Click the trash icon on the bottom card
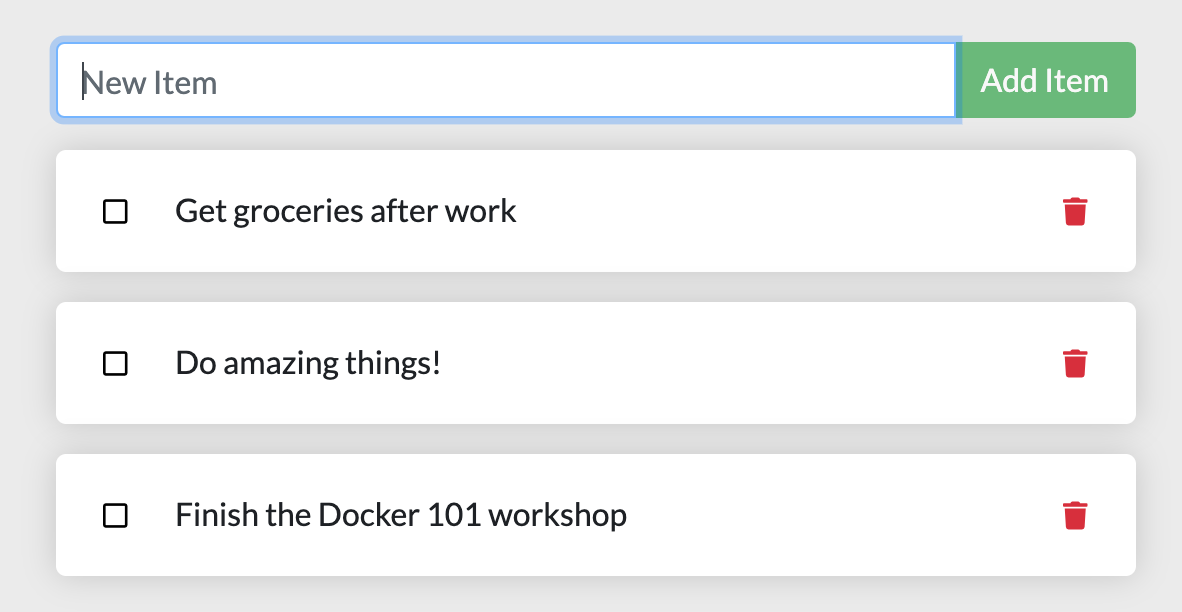The width and height of the screenshot is (1182, 612). coord(1075,515)
